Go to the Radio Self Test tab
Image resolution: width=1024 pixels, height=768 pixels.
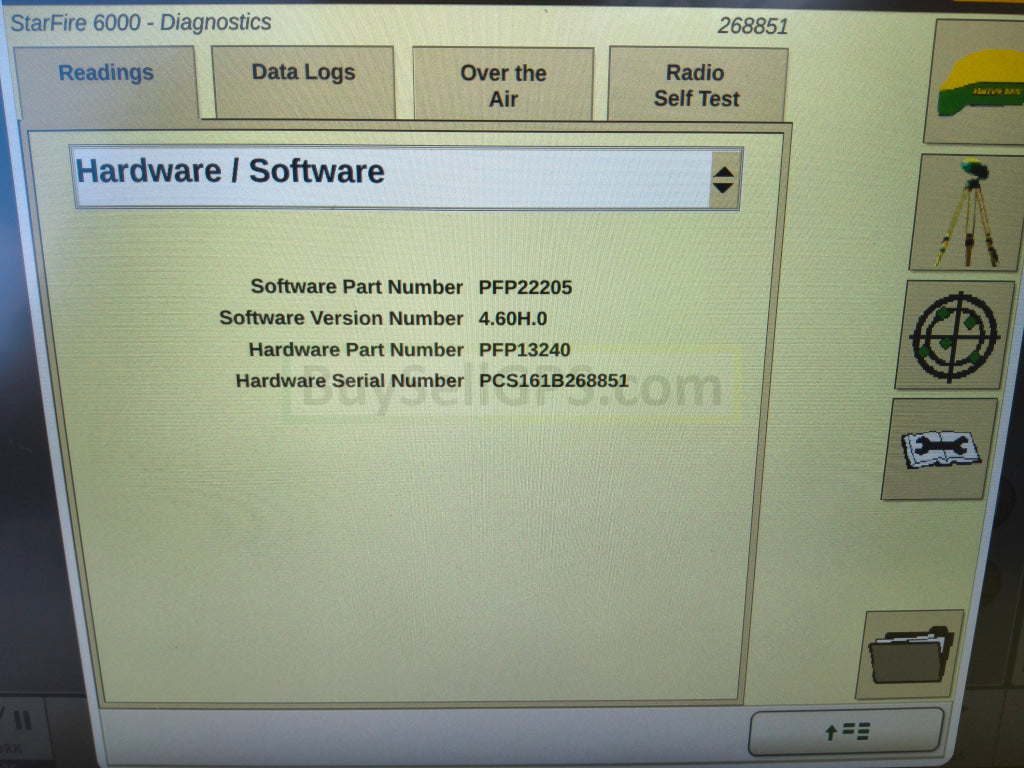click(696, 85)
